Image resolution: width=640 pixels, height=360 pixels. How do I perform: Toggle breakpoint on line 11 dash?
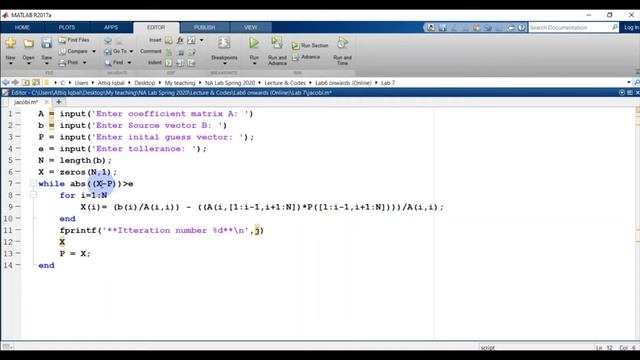18,230
